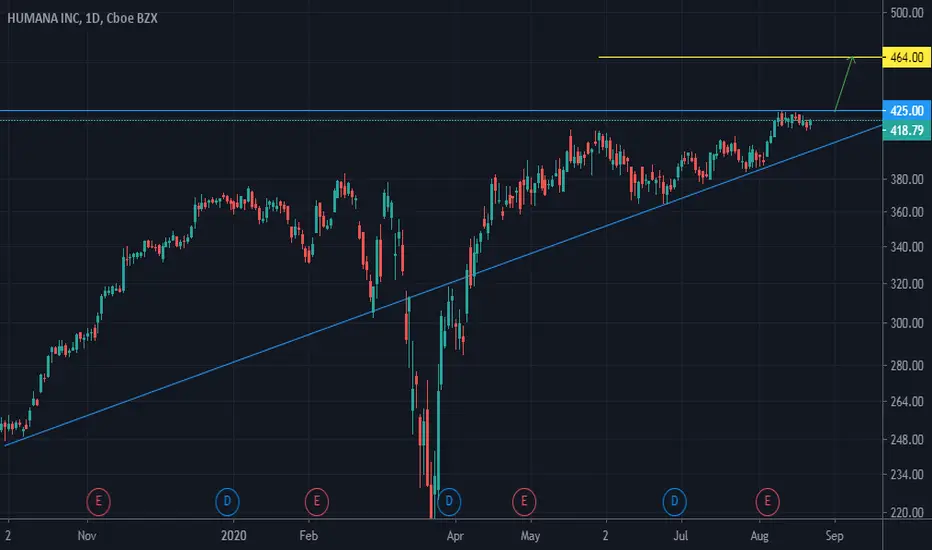Viewport: 932px width, 550px height.
Task: Click the 264.00 price axis value
Action: (x=906, y=402)
